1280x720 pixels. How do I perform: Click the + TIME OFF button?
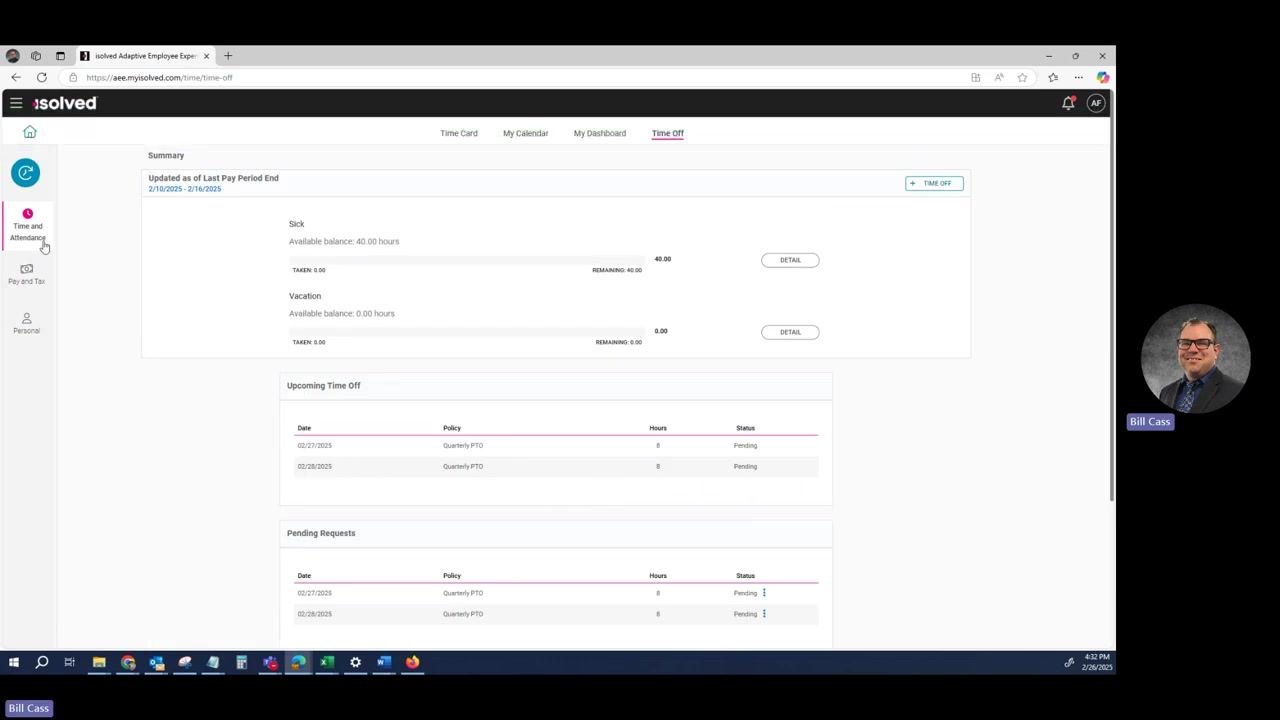(x=934, y=183)
